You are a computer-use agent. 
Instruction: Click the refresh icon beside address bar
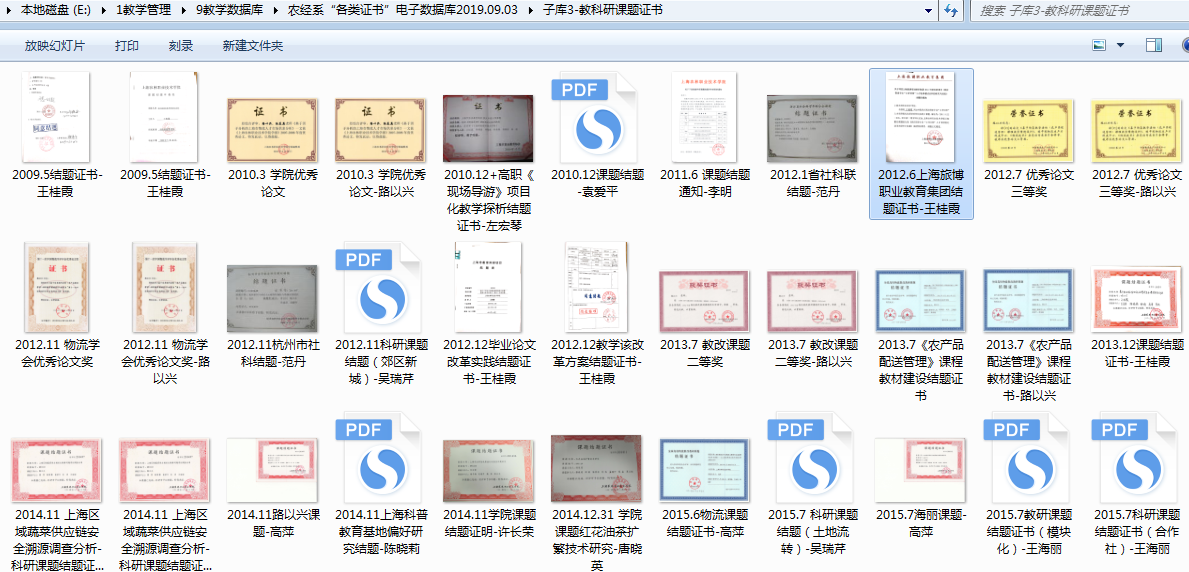coord(951,11)
